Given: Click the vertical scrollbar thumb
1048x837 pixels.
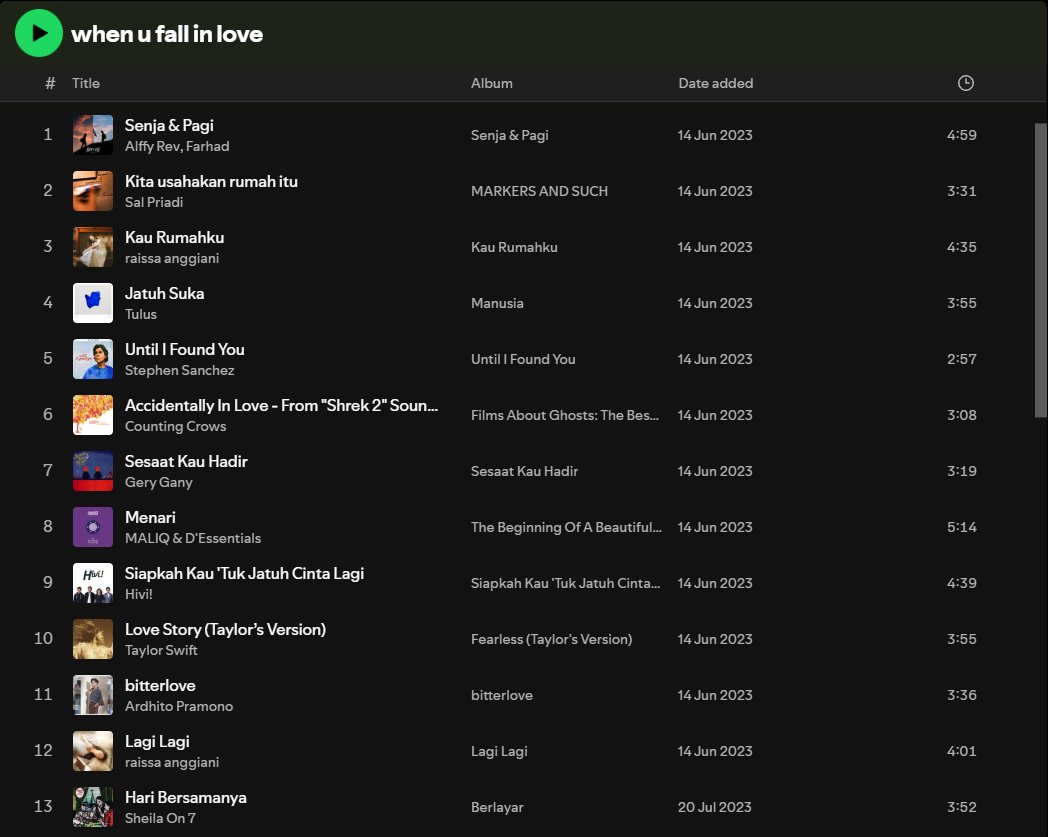Looking at the screenshot, I should 1041,271.
